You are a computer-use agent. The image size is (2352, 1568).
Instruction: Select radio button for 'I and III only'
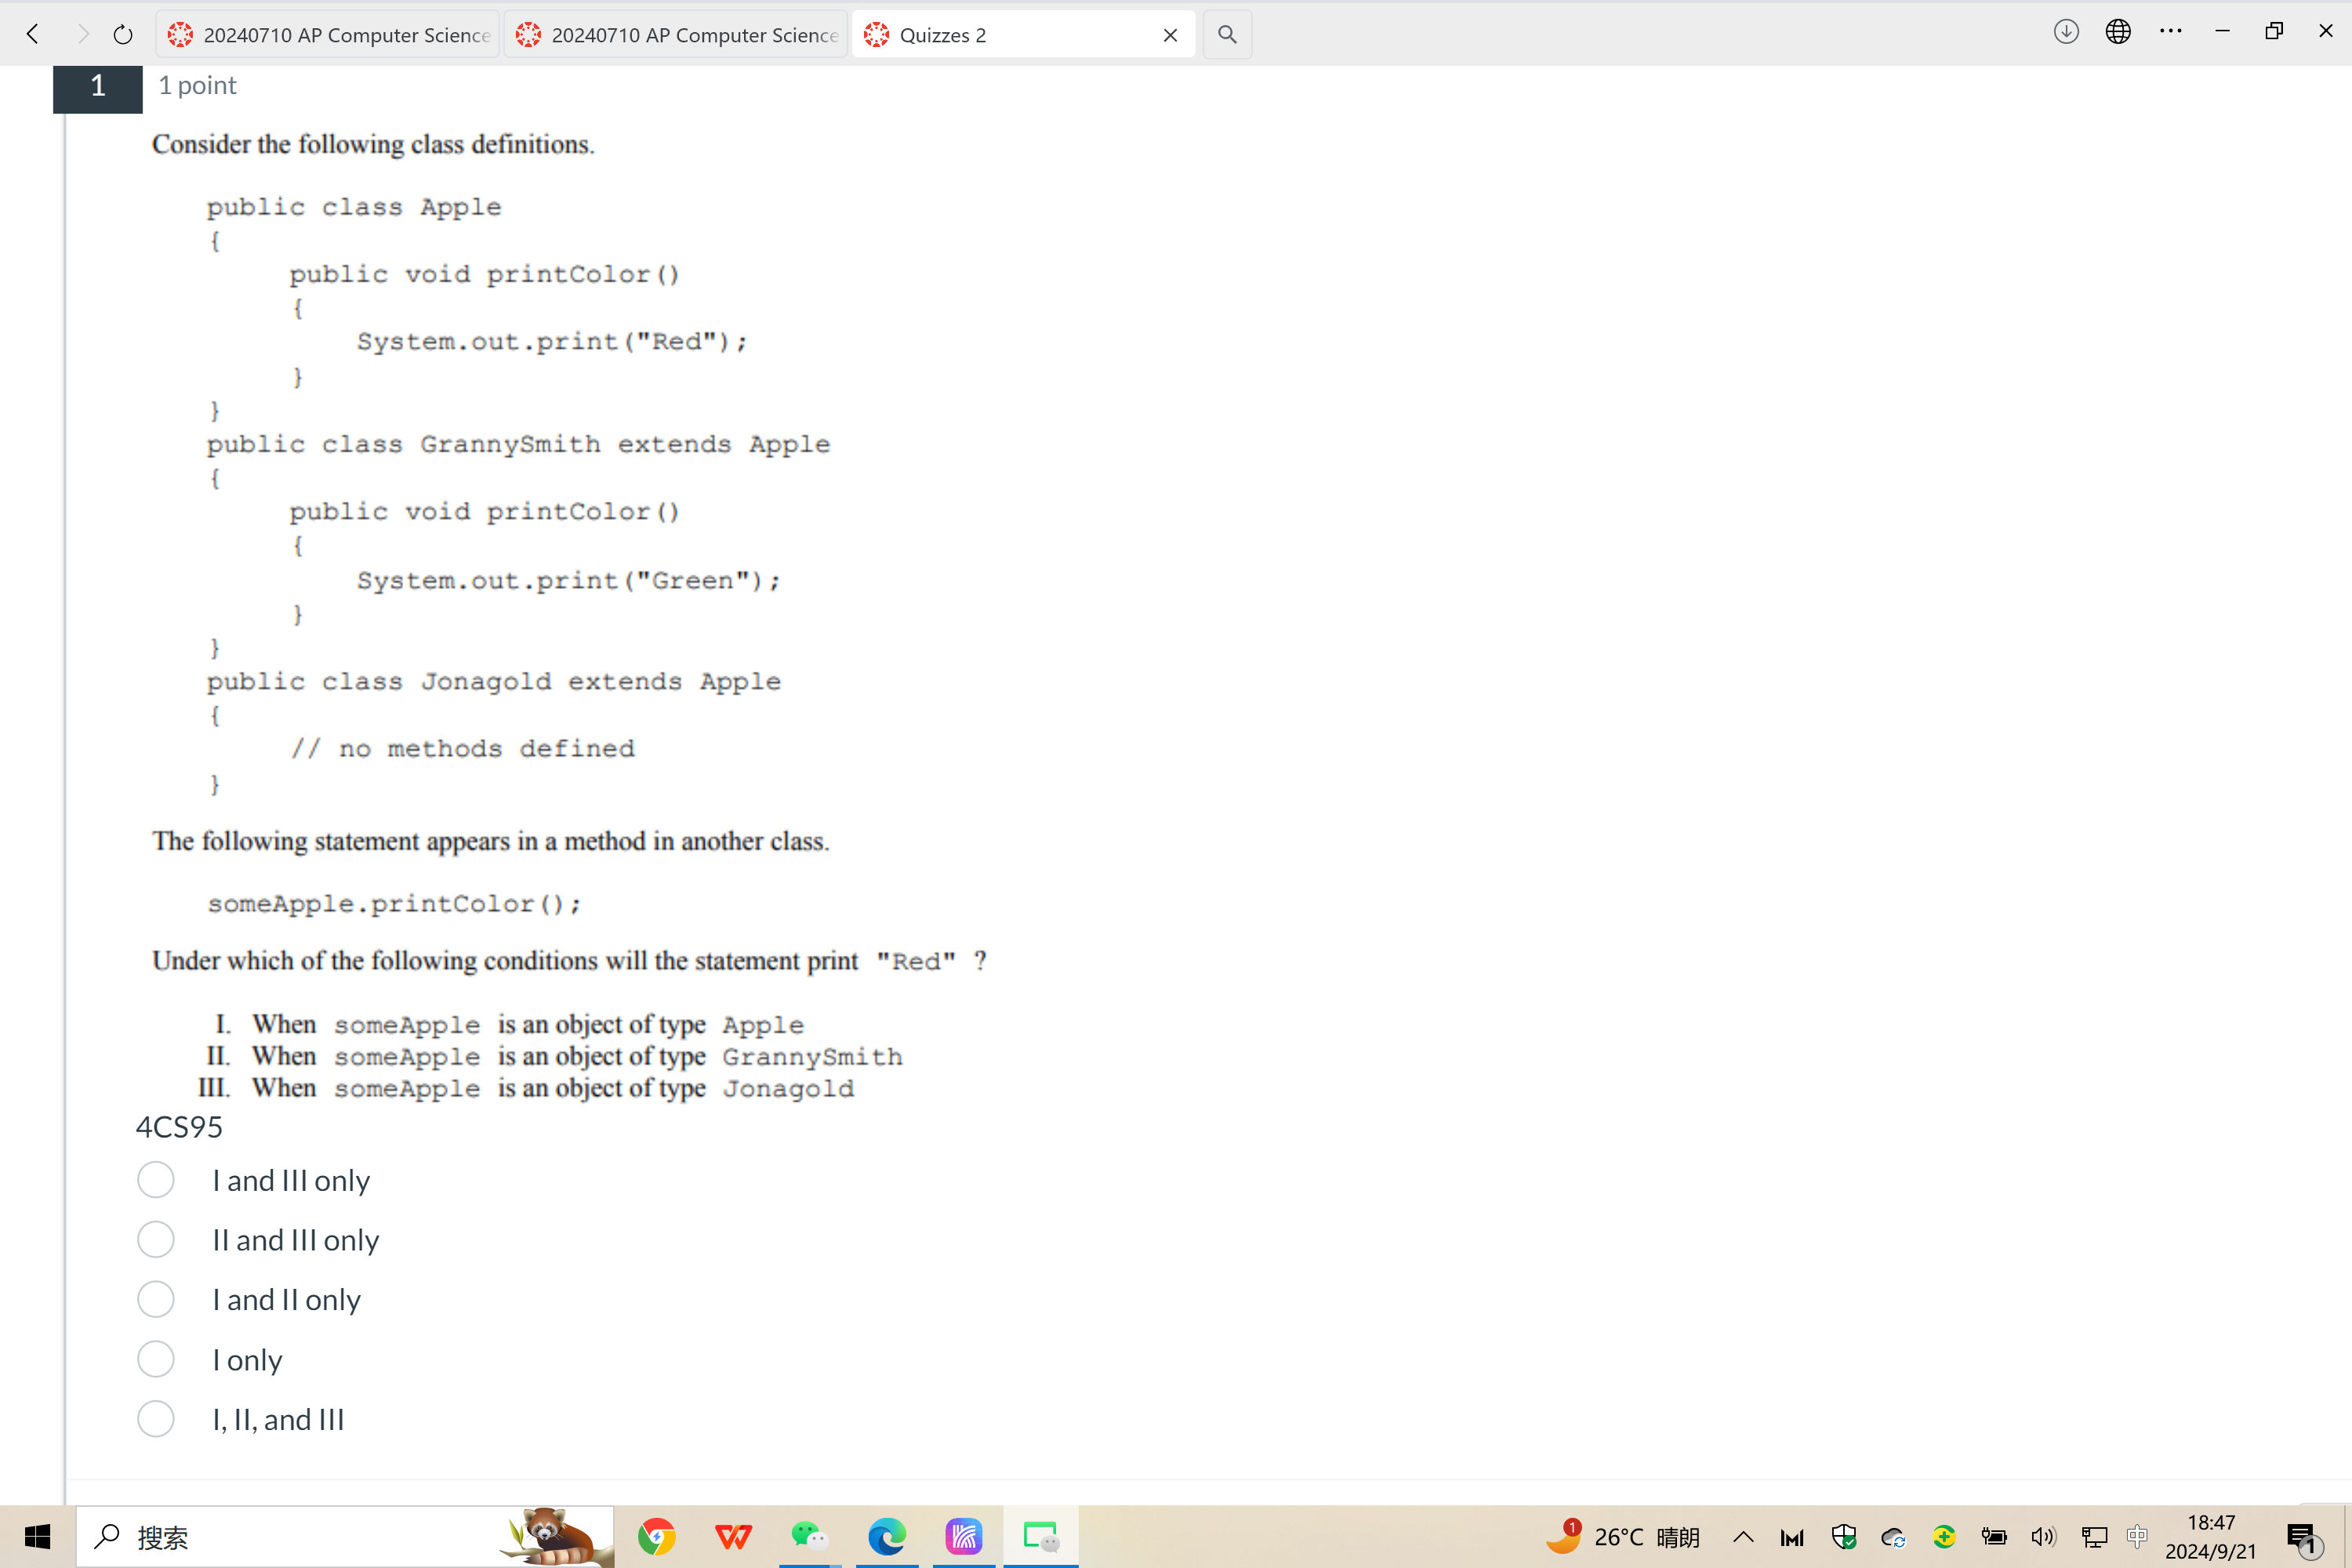156,1179
